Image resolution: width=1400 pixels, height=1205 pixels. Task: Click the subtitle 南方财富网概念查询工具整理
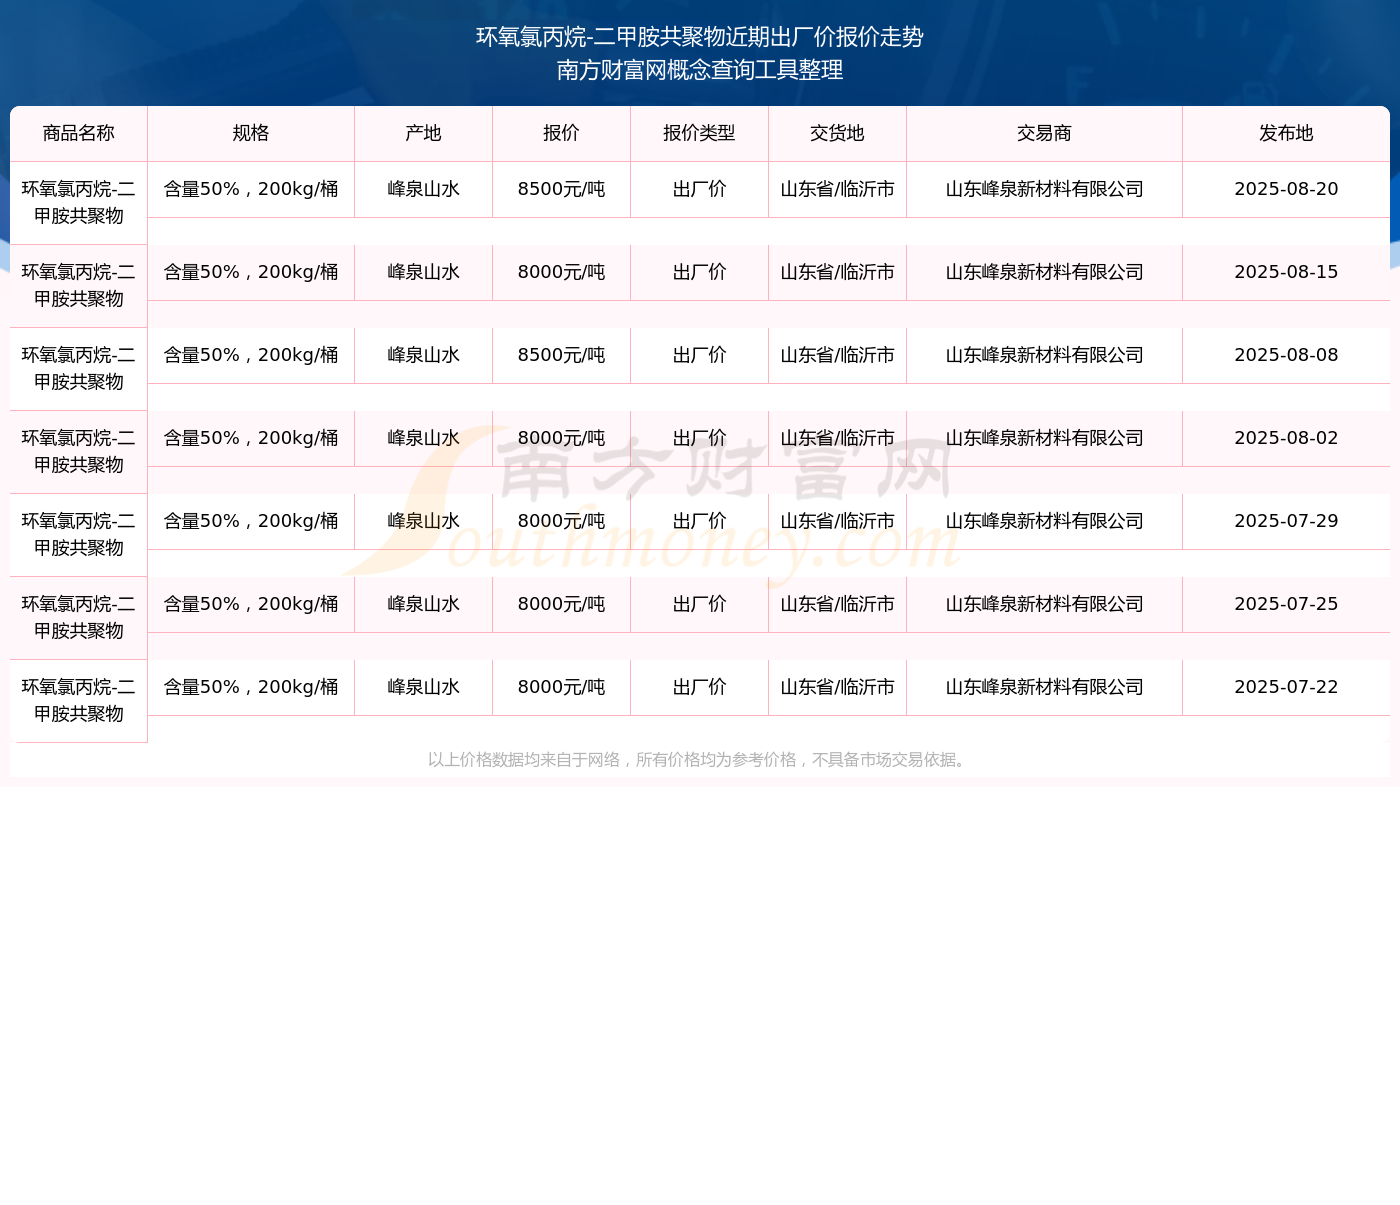point(700,70)
